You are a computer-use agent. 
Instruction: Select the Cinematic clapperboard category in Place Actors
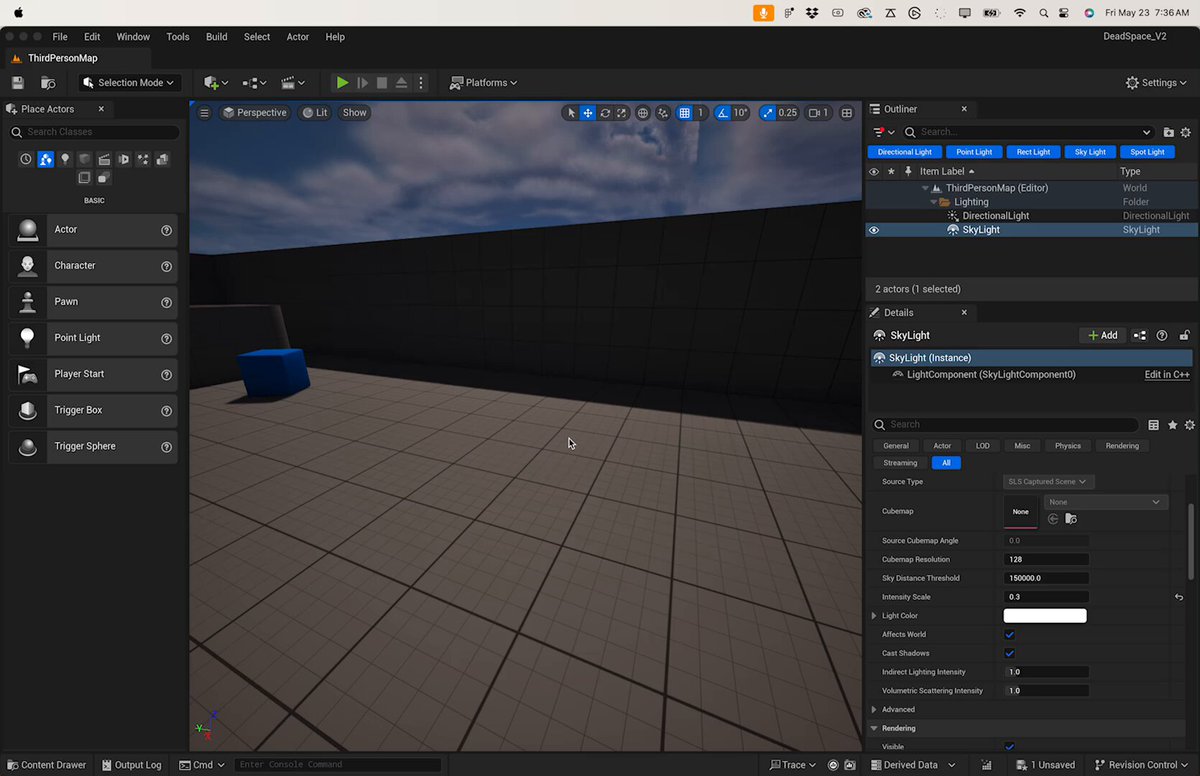(x=104, y=159)
